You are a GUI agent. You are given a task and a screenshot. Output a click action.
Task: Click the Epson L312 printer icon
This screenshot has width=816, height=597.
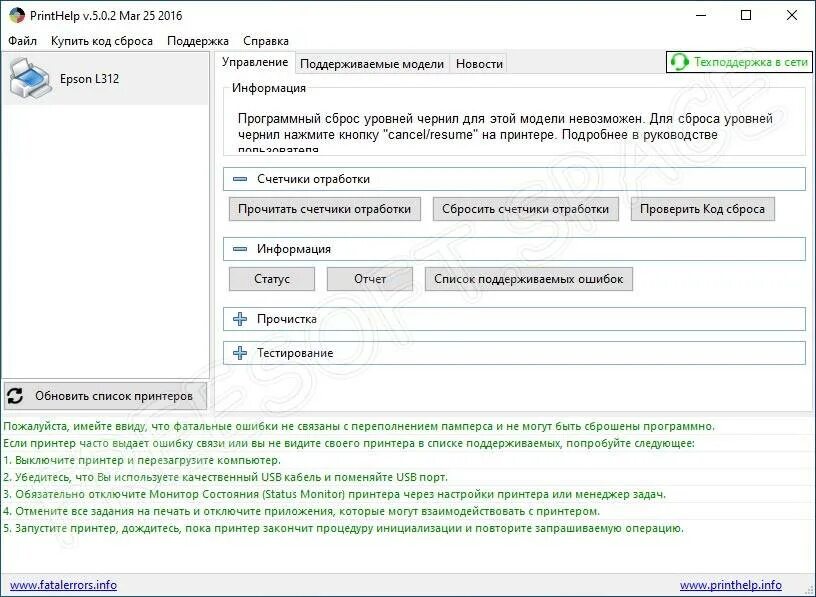pyautogui.click(x=30, y=77)
